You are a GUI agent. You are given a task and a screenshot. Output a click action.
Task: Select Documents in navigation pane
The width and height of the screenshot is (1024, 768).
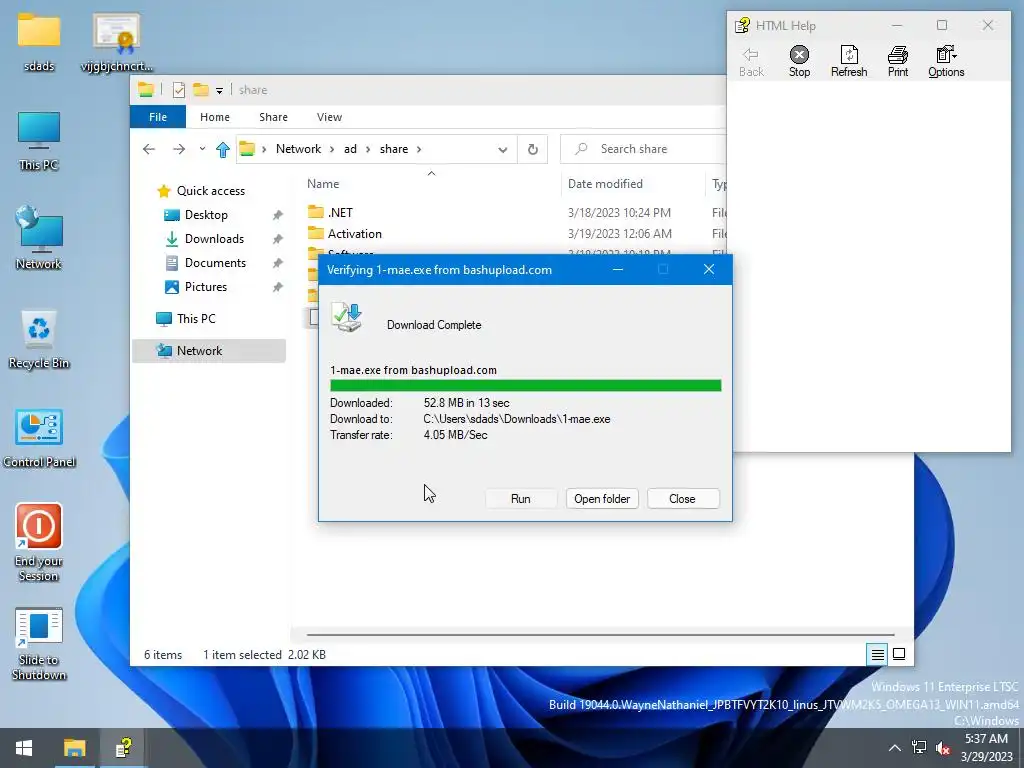(215, 263)
